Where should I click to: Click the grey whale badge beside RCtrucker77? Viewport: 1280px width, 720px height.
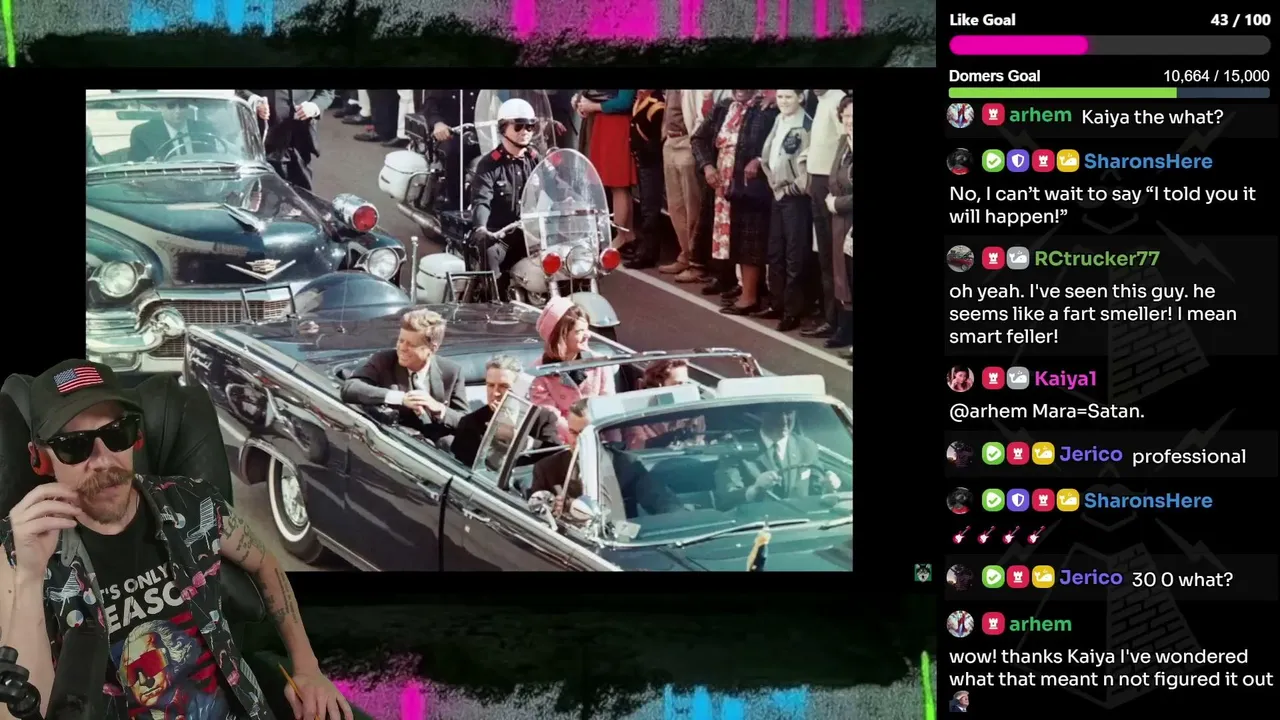click(1018, 258)
